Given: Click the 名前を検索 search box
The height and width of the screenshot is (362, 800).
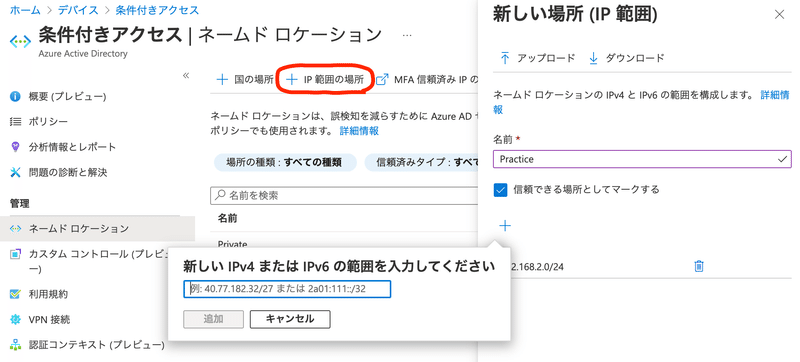Looking at the screenshot, I should (345, 195).
